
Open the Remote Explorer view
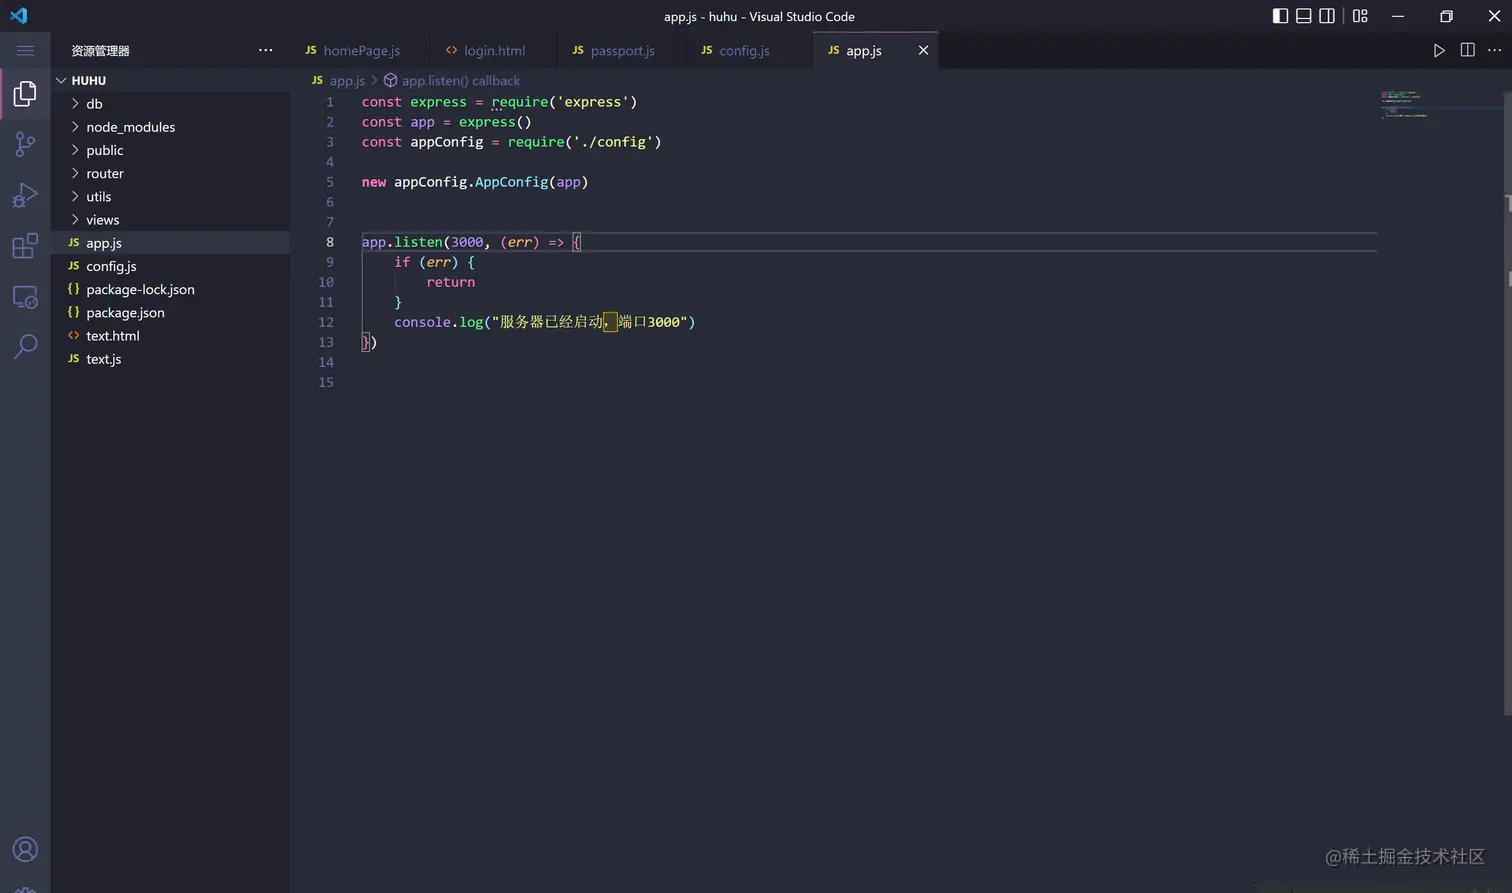point(25,297)
